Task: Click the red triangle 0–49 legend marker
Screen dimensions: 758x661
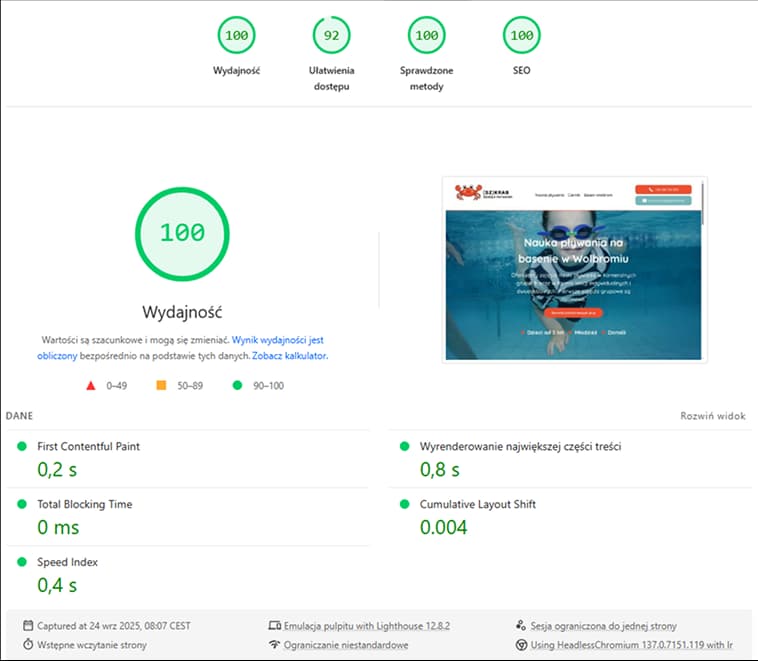Action: tap(91, 385)
